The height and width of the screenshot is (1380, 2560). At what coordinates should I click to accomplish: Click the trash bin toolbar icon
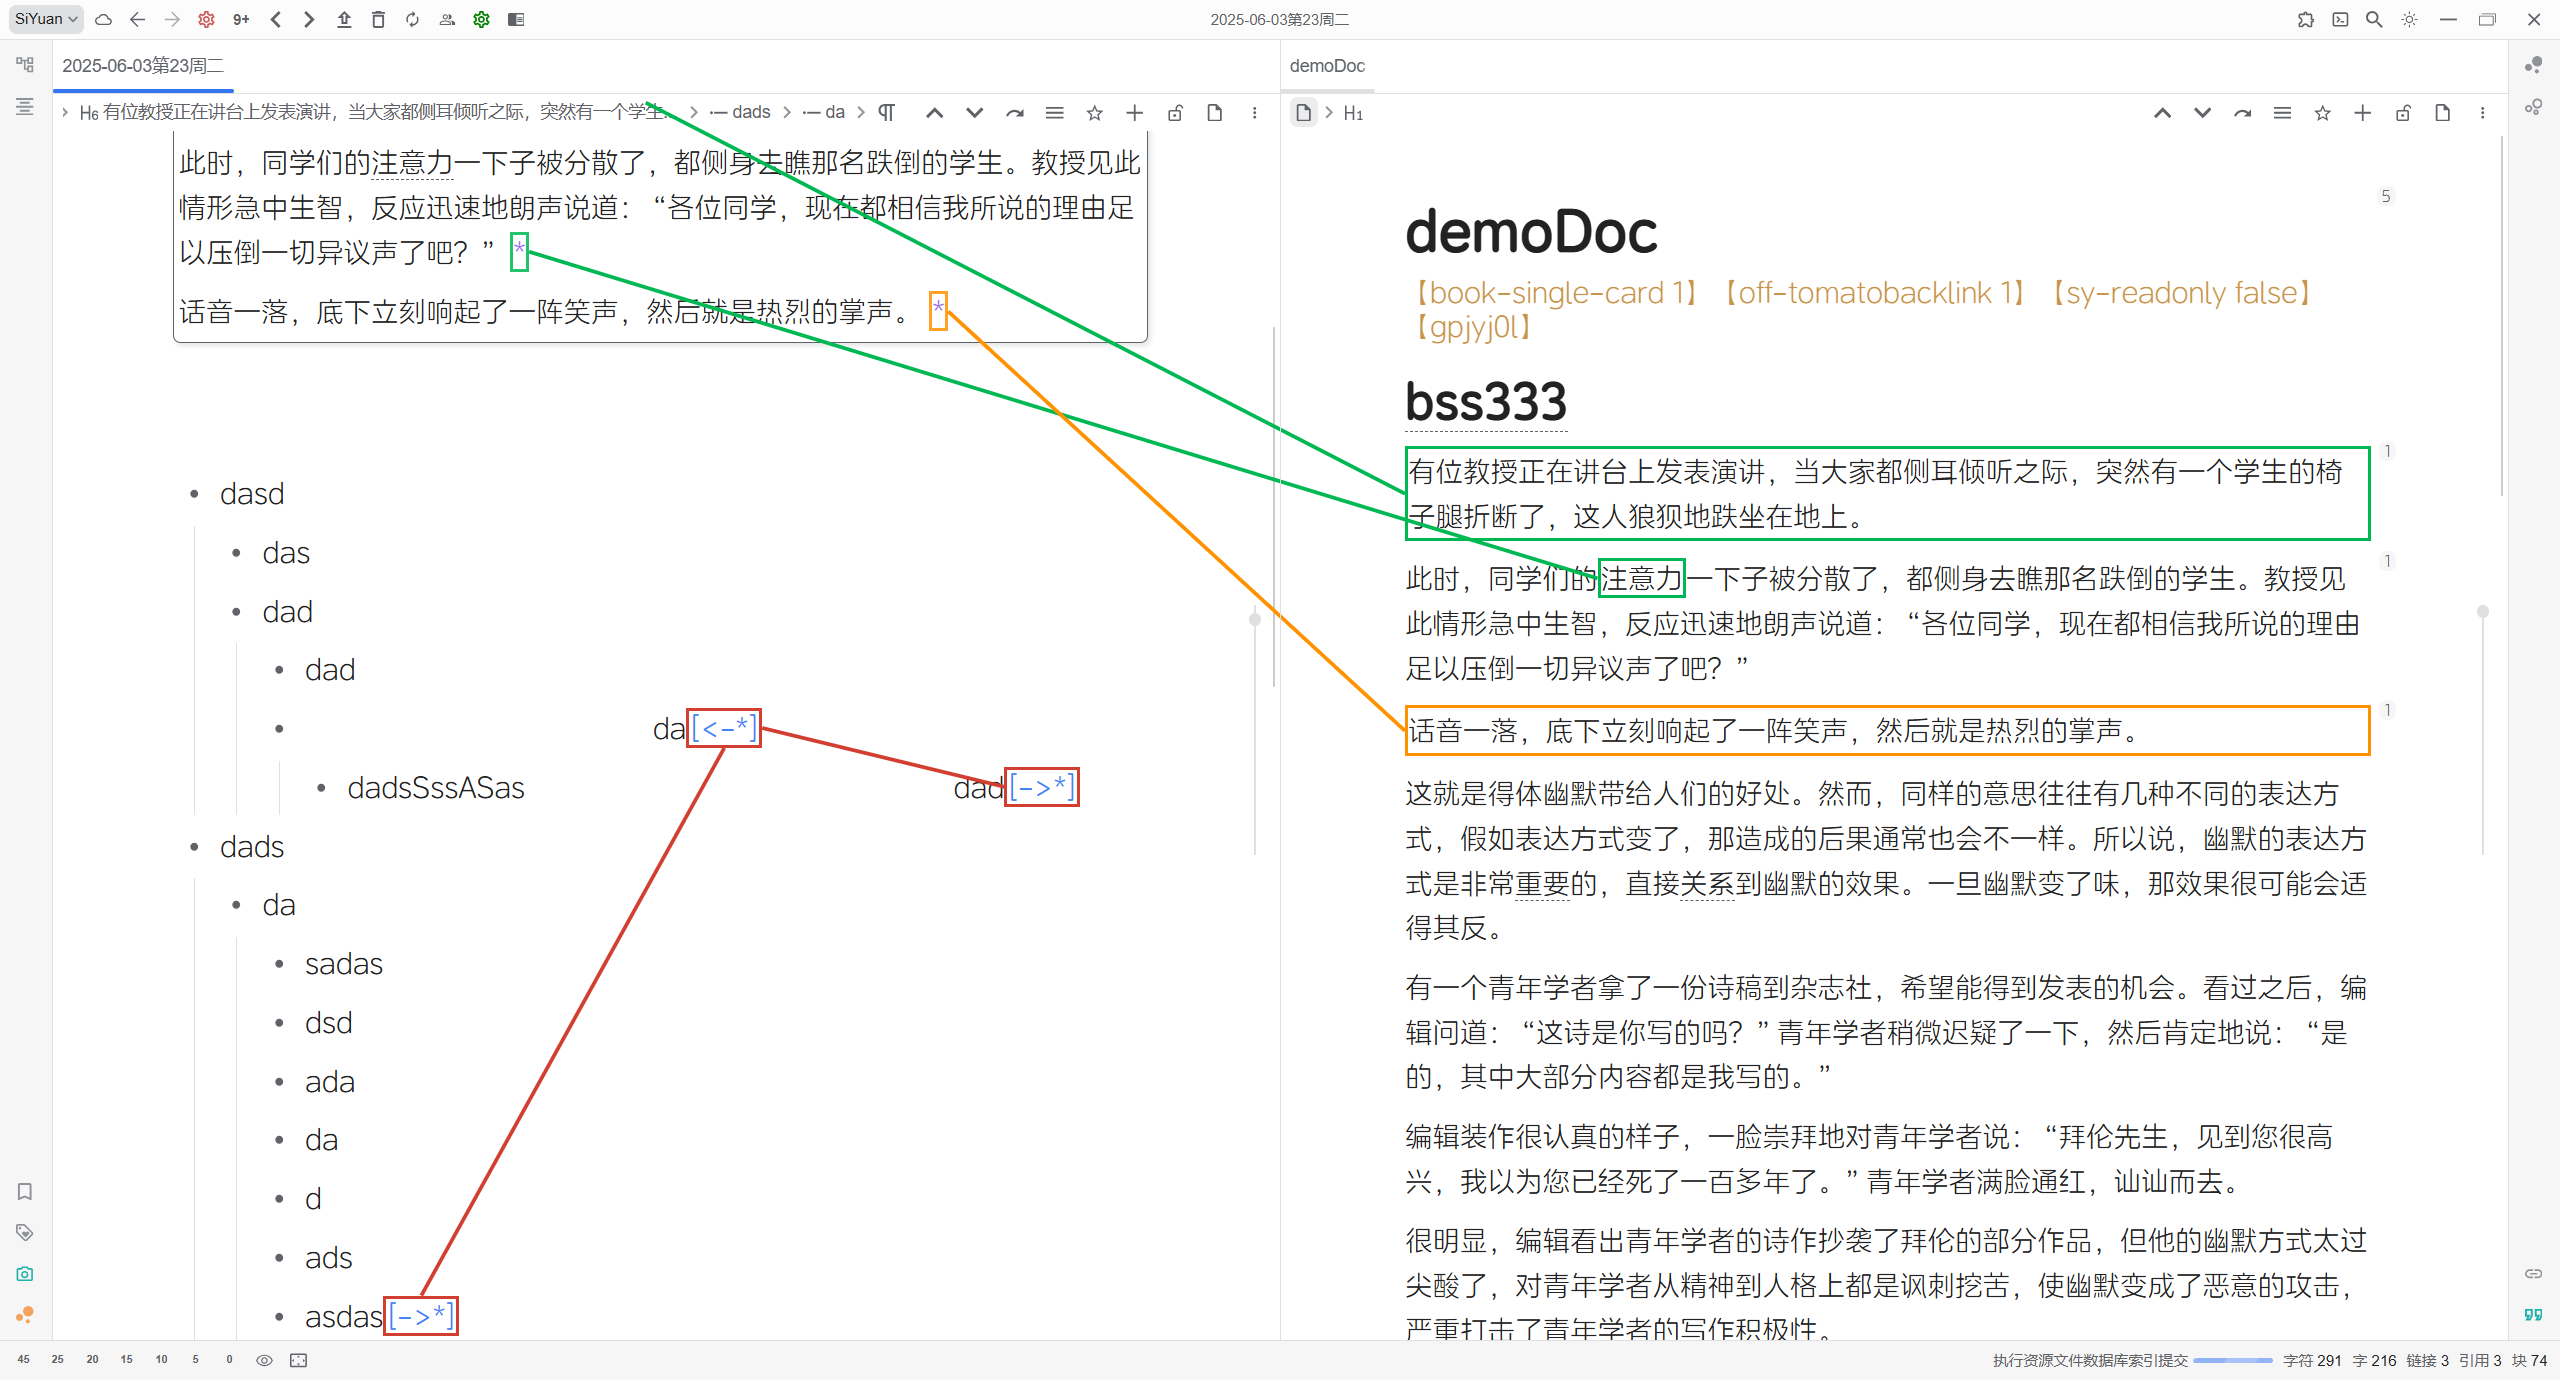tap(378, 19)
